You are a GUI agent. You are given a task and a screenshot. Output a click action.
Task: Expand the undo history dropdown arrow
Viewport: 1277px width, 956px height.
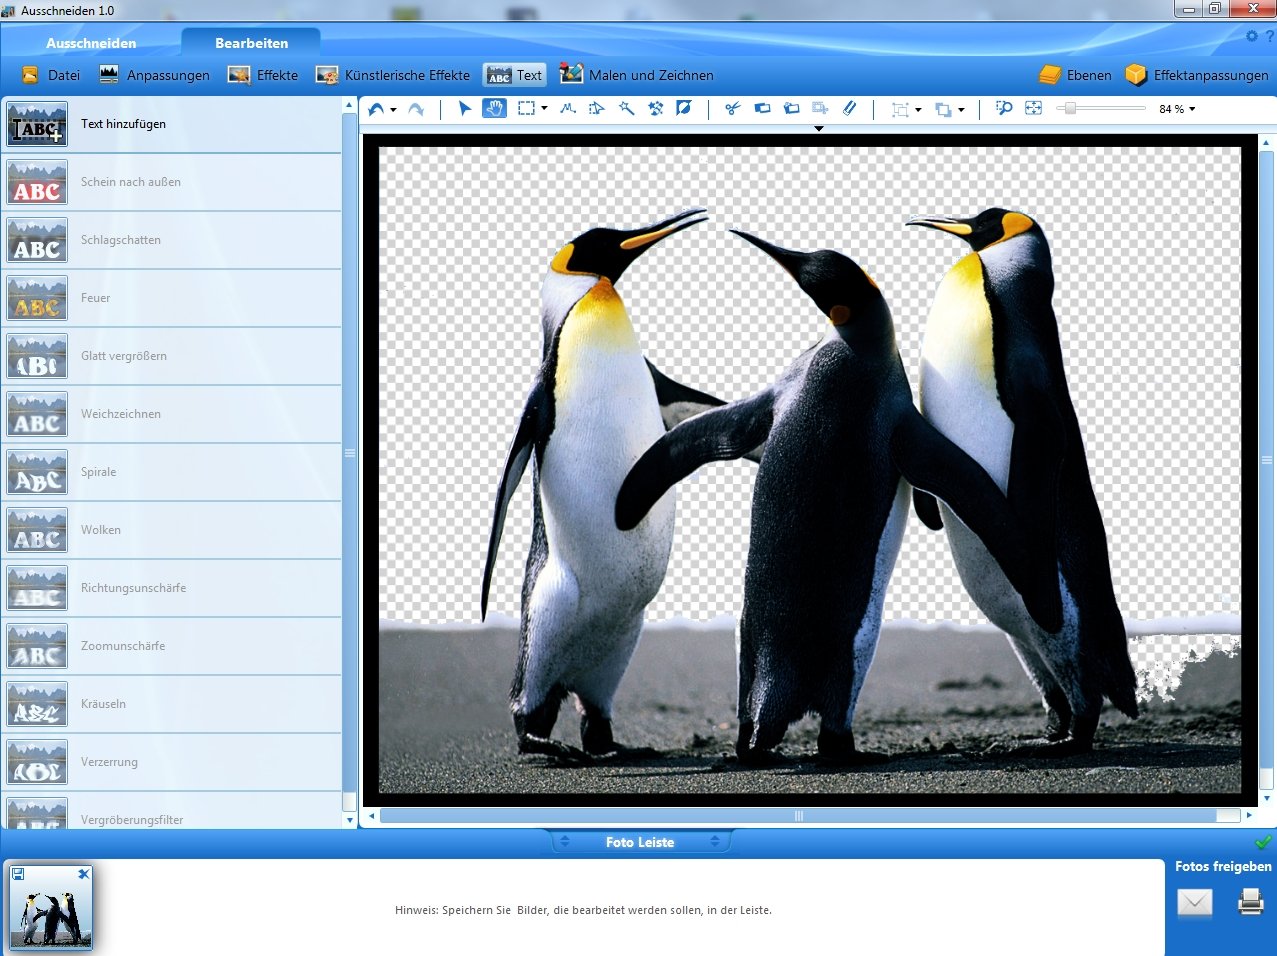[x=393, y=109]
